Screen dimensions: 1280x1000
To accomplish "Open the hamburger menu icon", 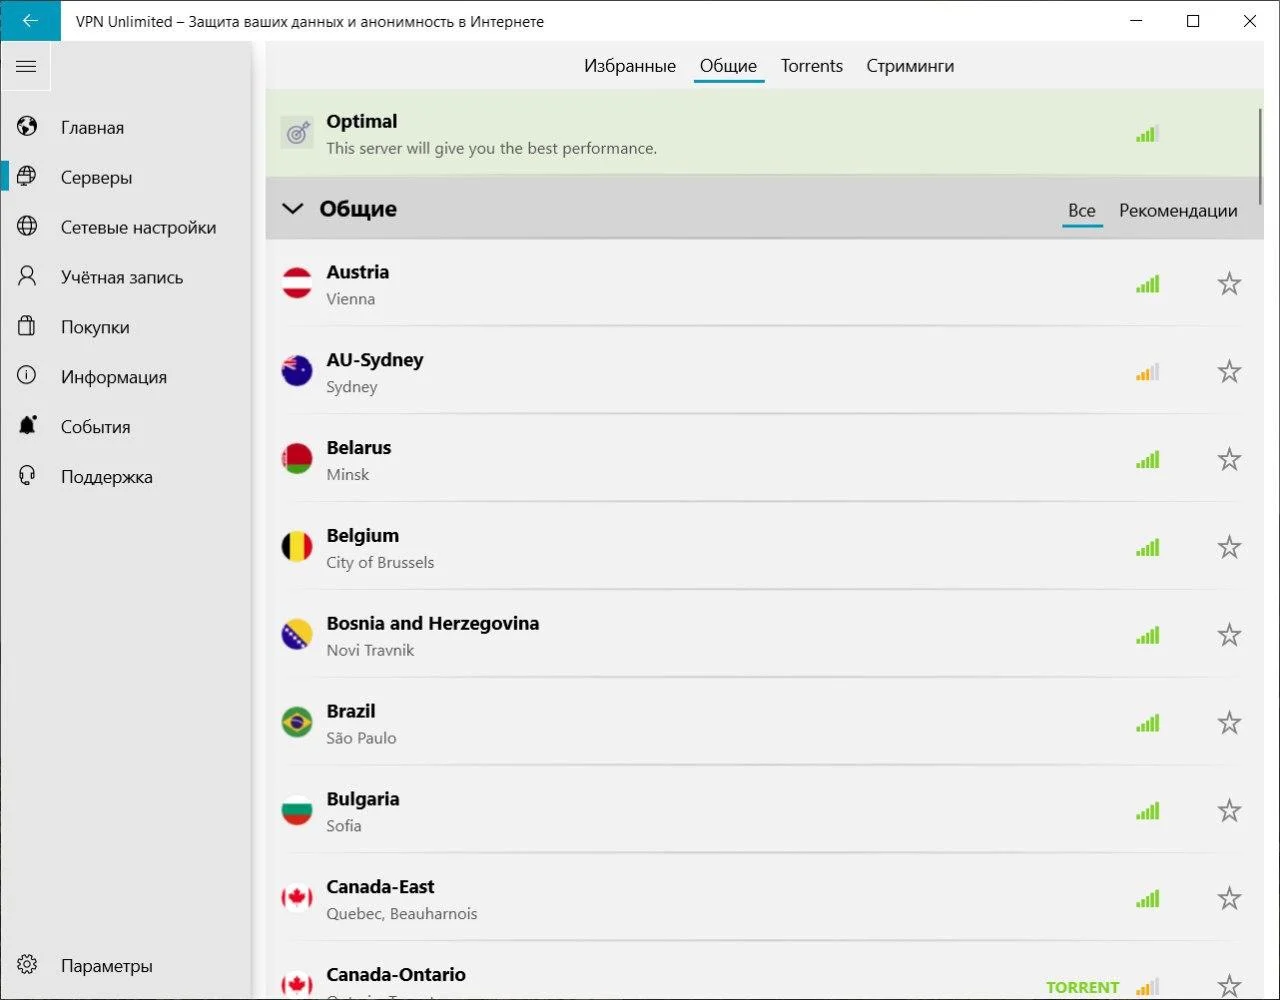I will click(26, 67).
